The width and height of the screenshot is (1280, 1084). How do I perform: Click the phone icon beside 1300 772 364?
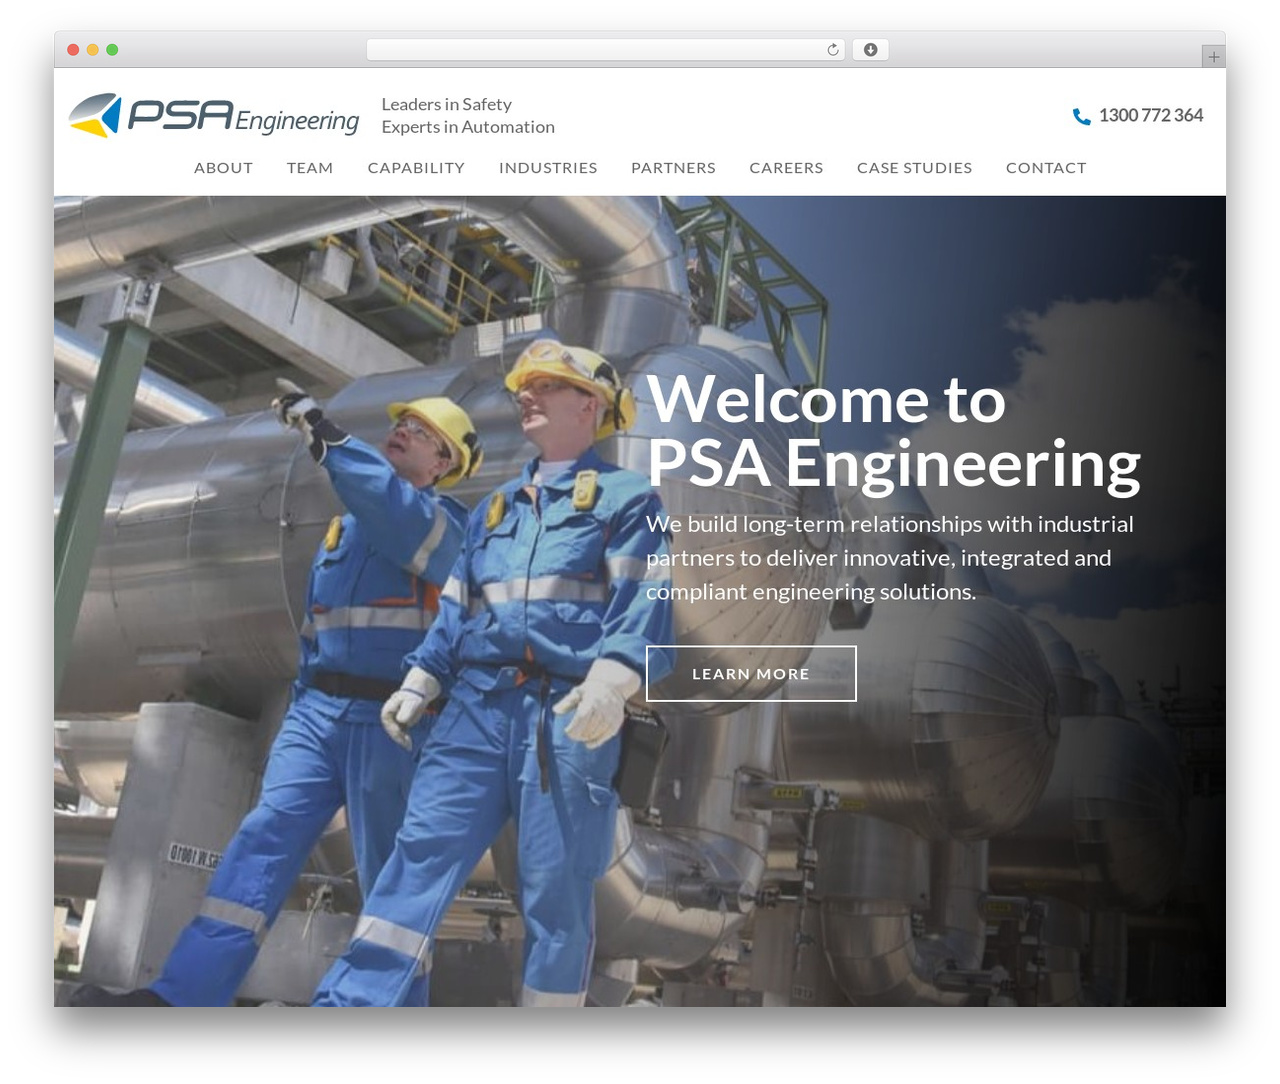coord(1081,116)
